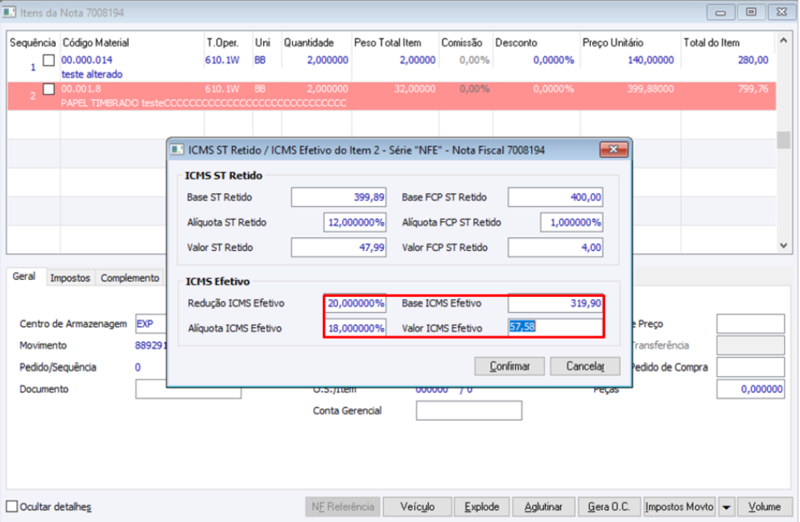Click the Veículo button
800x522 pixels.
(417, 507)
